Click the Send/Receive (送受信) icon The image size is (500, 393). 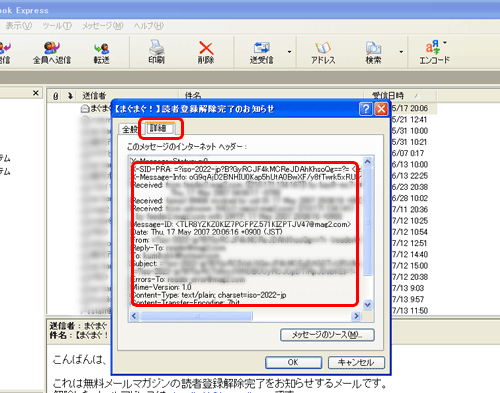click(x=262, y=52)
